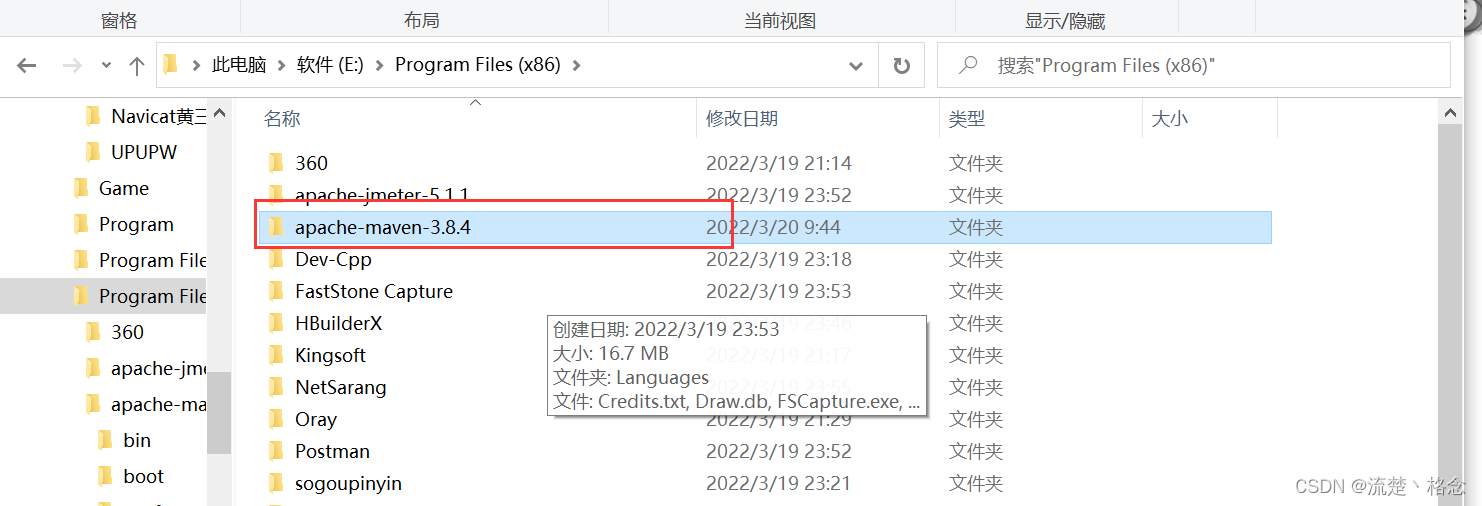
Task: Click navigation pane vertical scrollbar thumb
Action: tap(219, 412)
